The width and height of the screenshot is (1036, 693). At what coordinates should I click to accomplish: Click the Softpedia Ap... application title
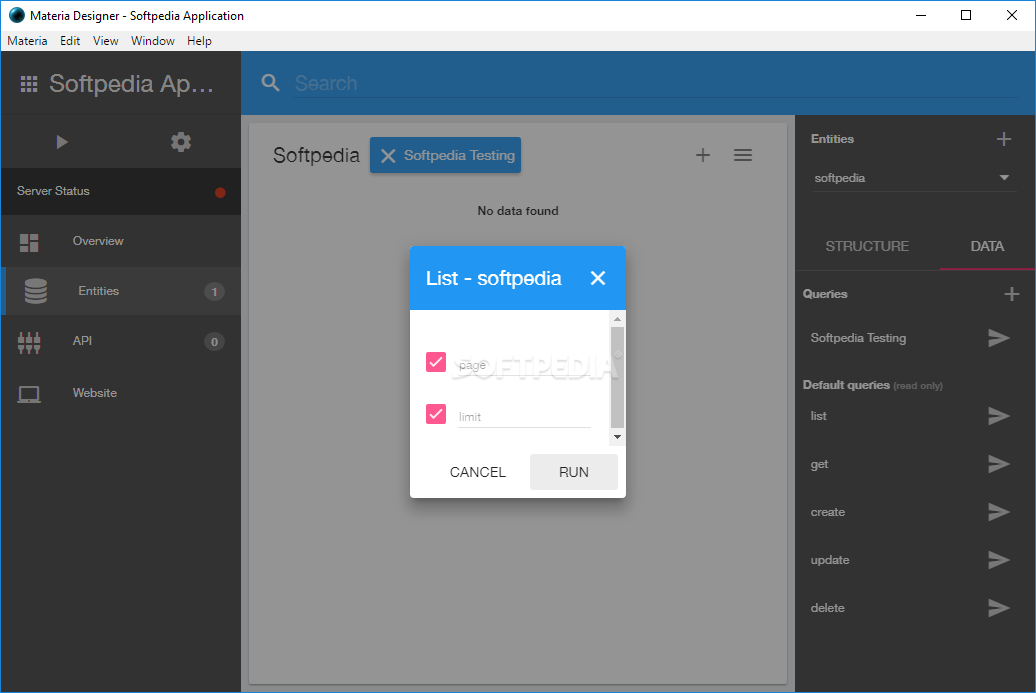point(131,84)
